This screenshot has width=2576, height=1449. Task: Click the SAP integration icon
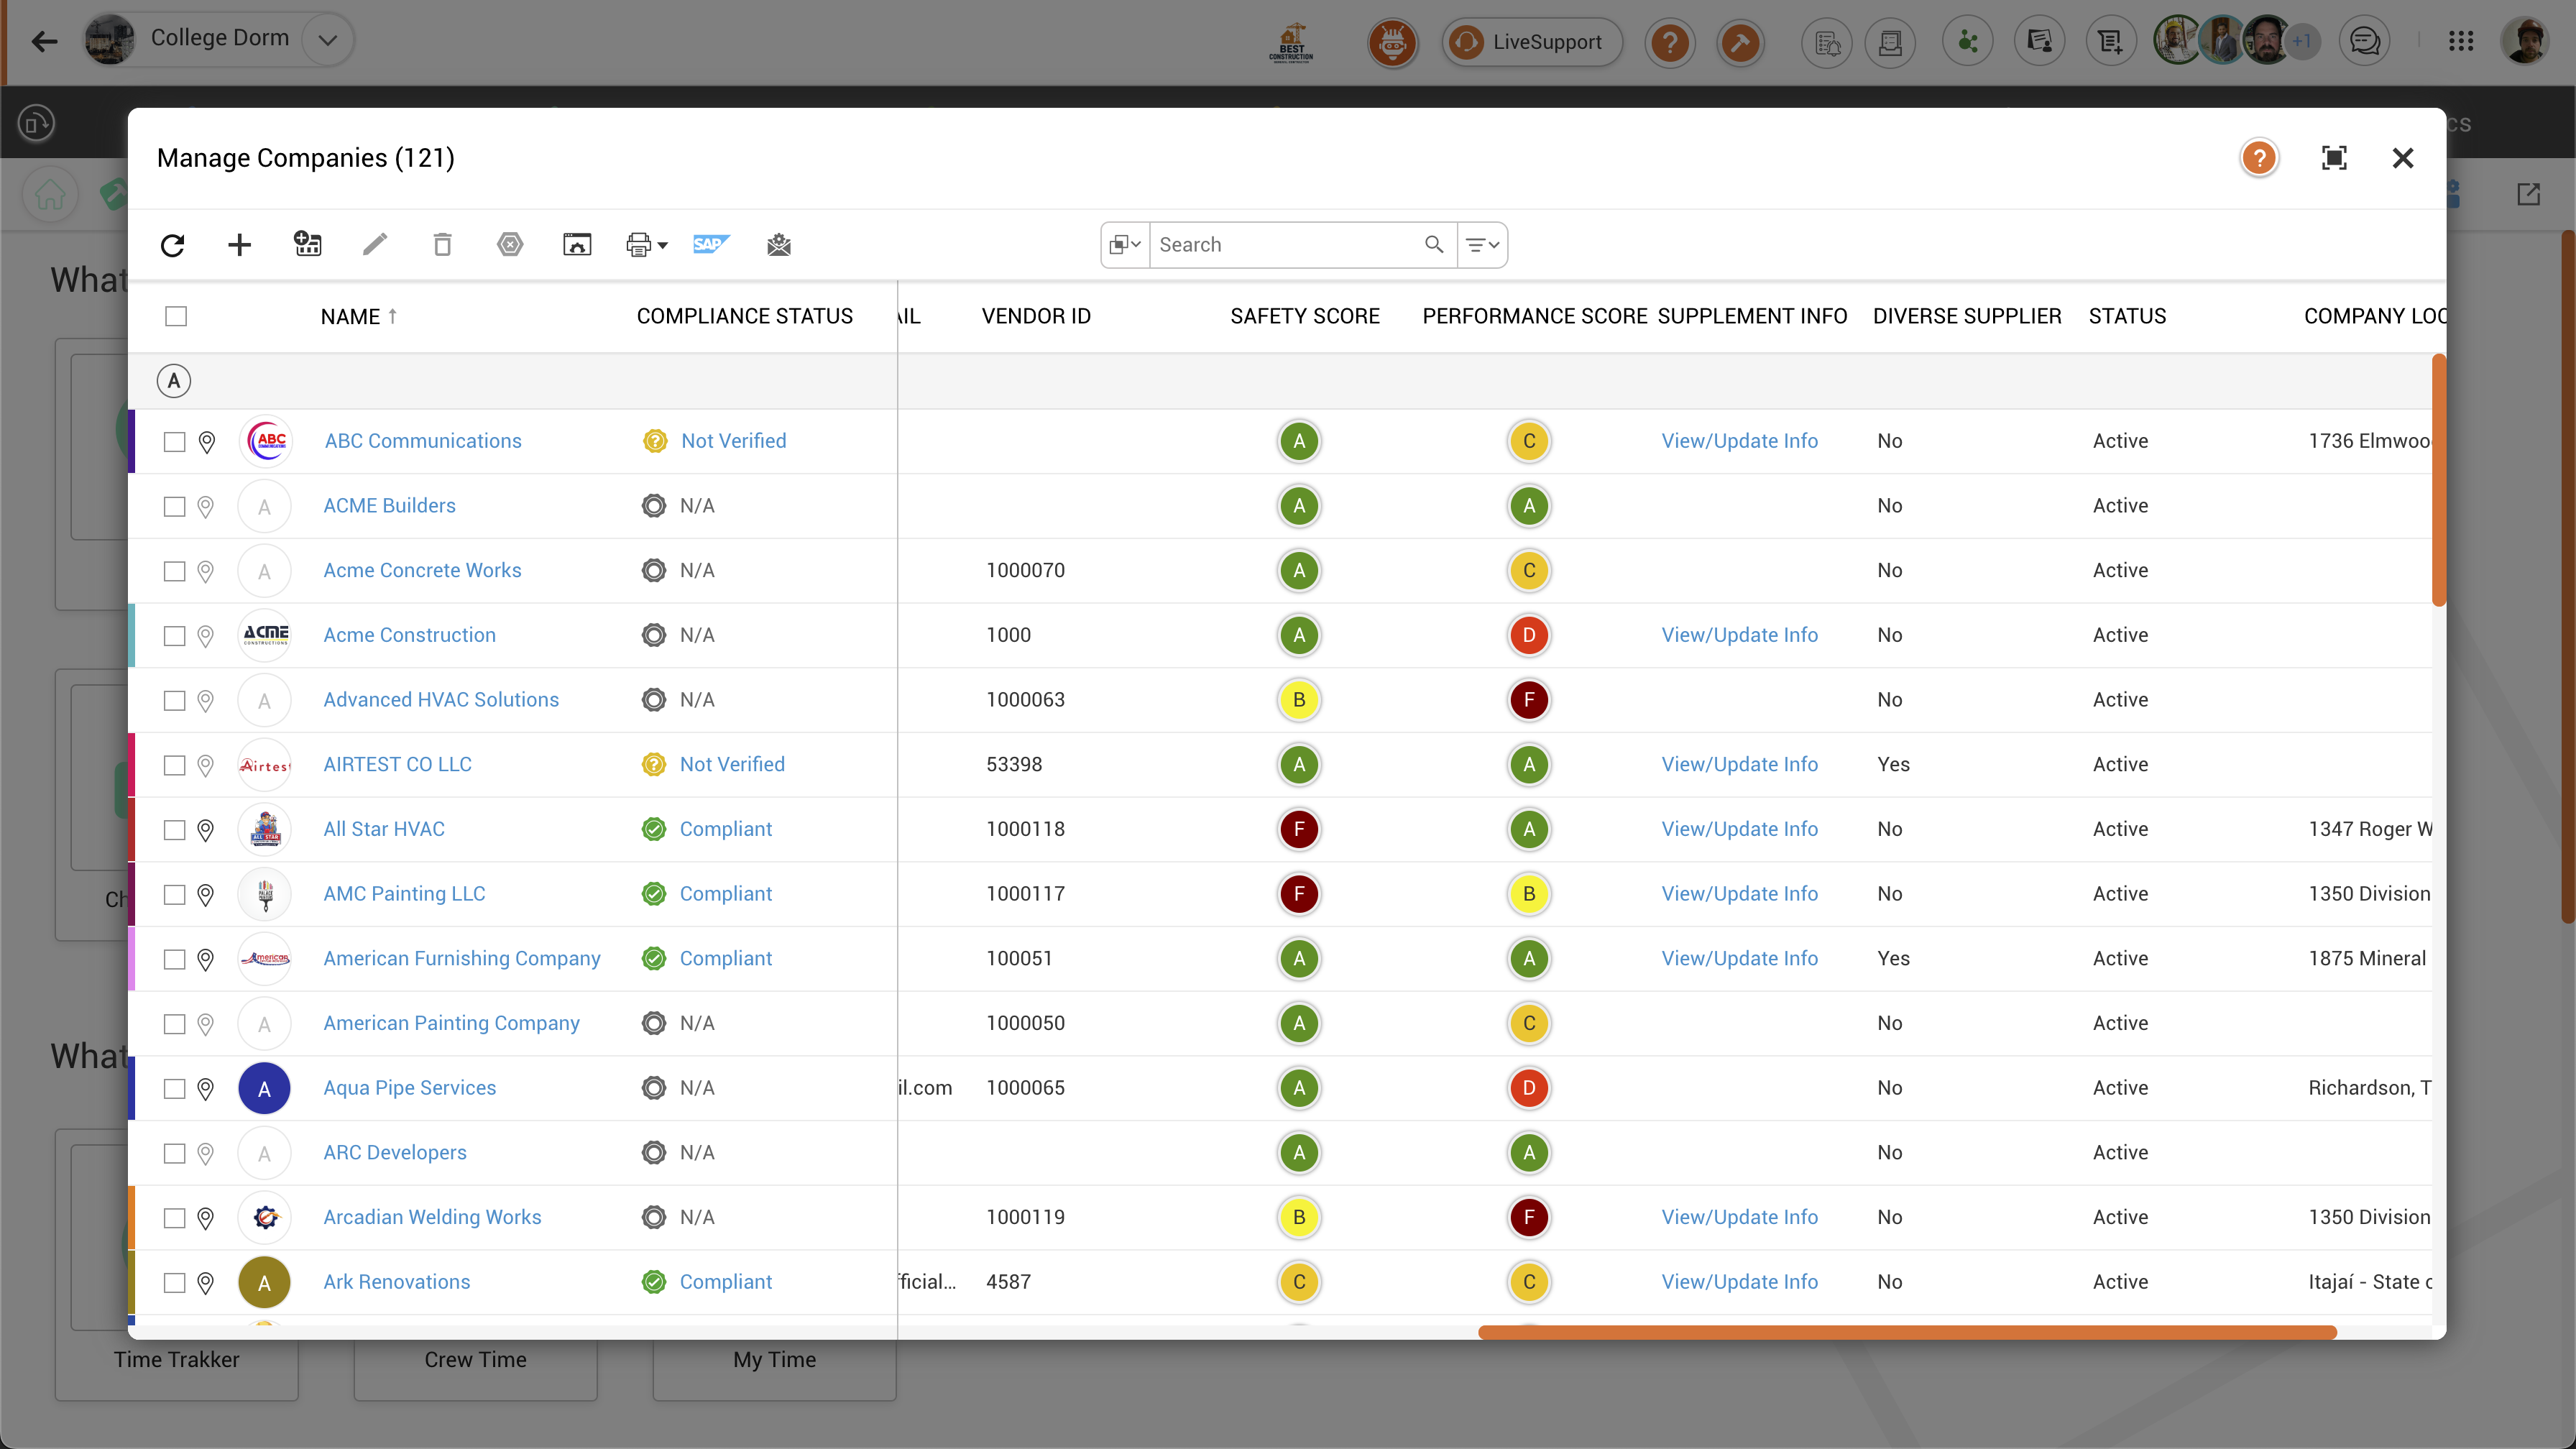[710, 245]
